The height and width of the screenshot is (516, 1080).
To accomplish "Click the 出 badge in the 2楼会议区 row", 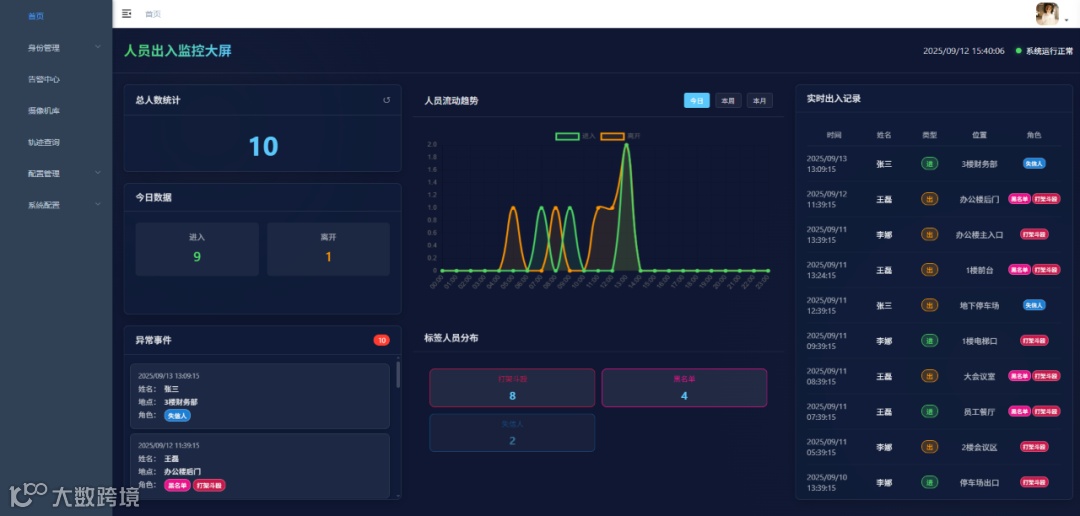I will tap(929, 447).
